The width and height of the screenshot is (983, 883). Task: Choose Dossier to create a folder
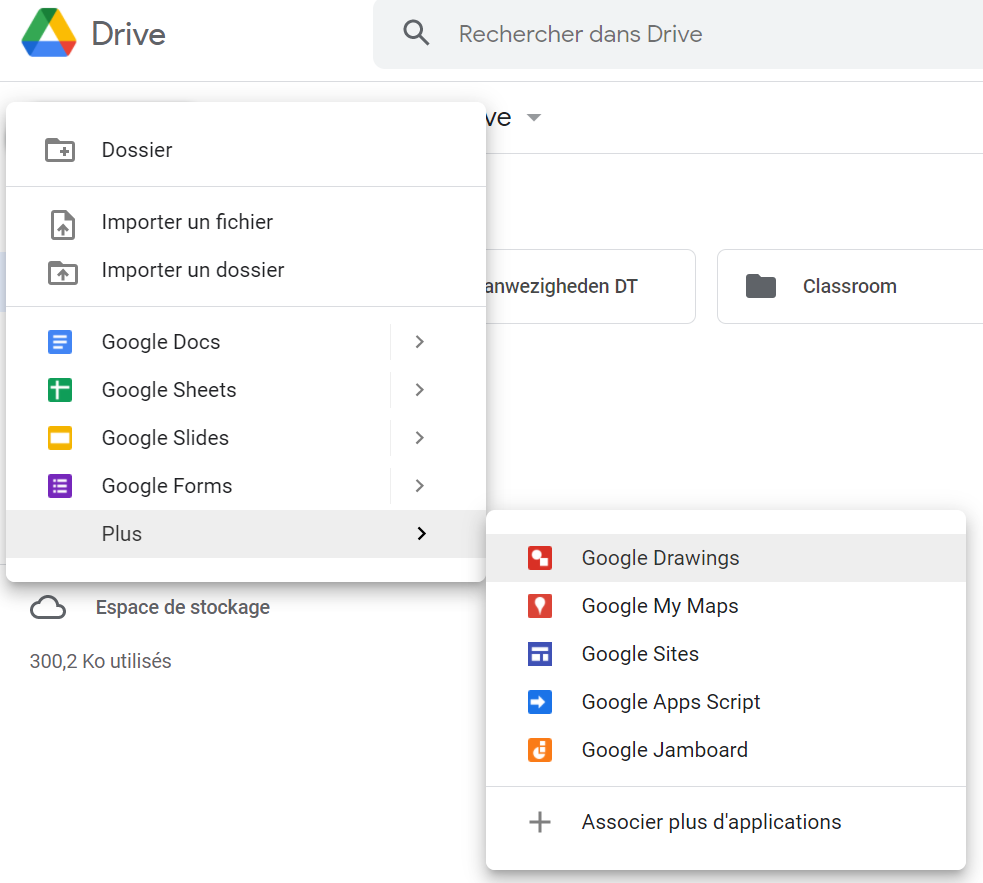coord(246,150)
